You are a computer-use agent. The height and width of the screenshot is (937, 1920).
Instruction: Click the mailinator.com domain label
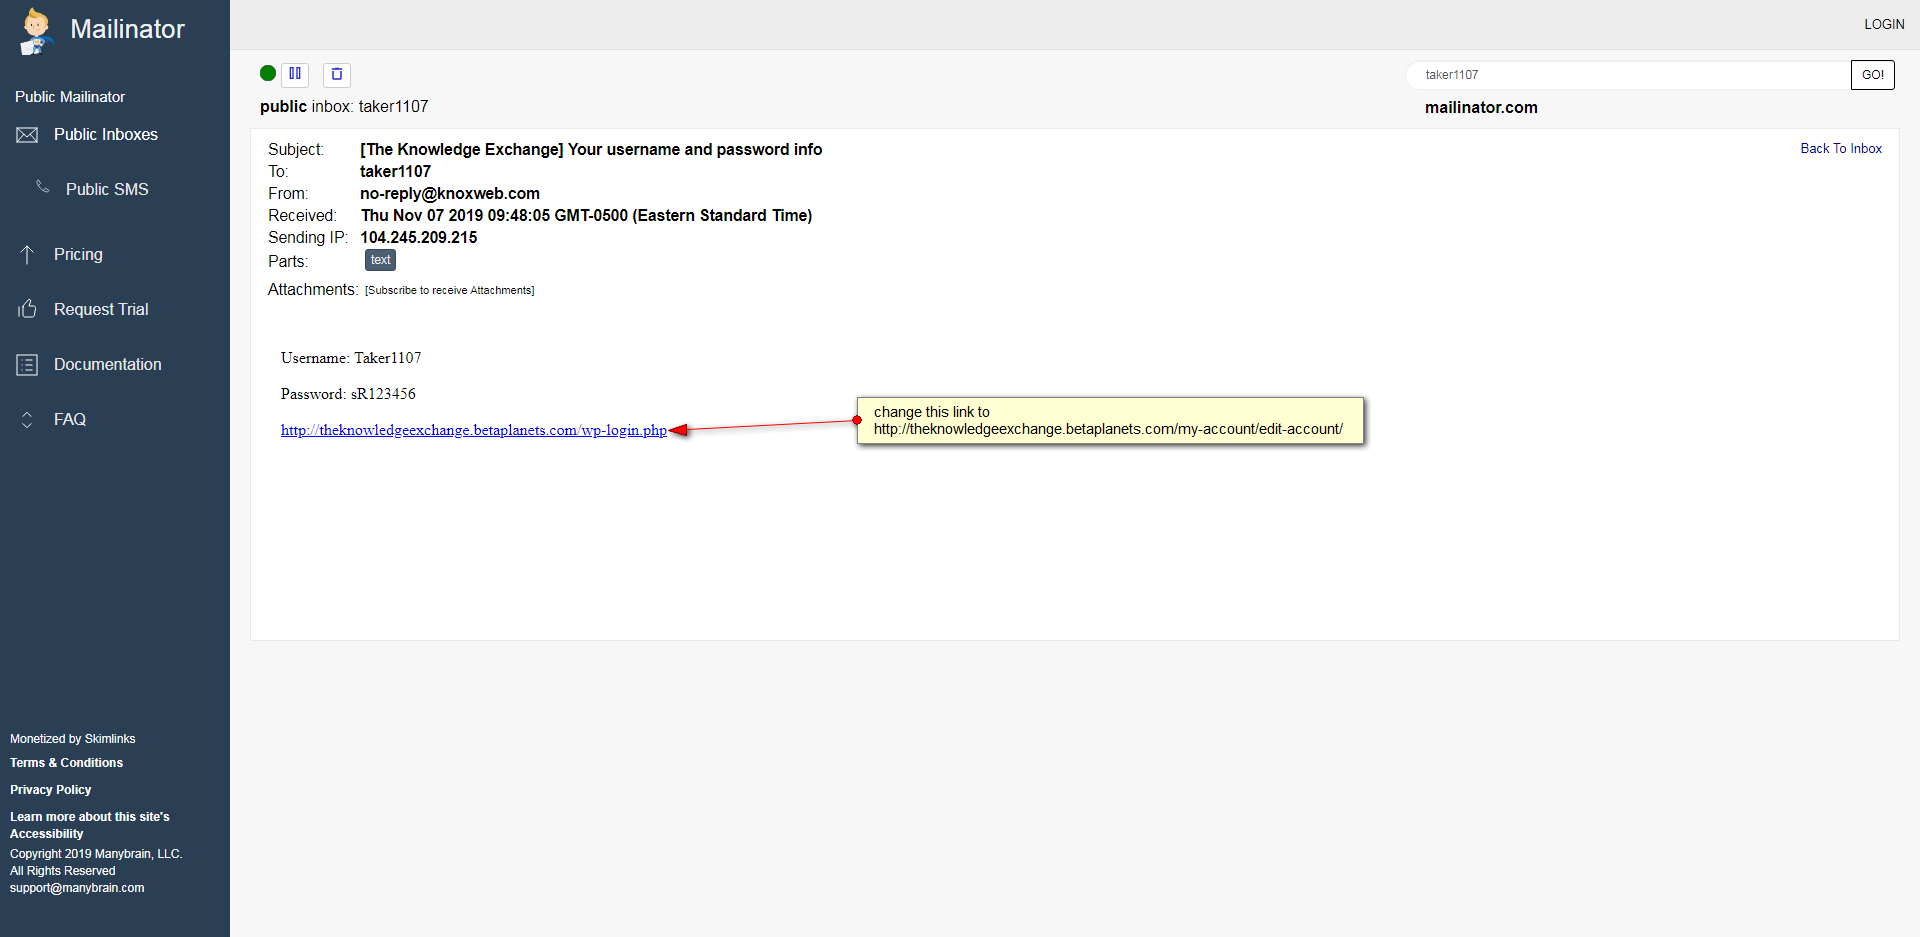[x=1481, y=108]
